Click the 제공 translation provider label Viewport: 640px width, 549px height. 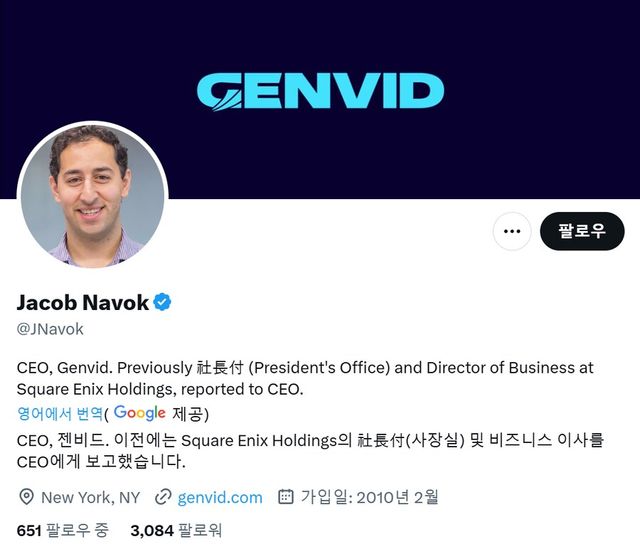point(187,414)
